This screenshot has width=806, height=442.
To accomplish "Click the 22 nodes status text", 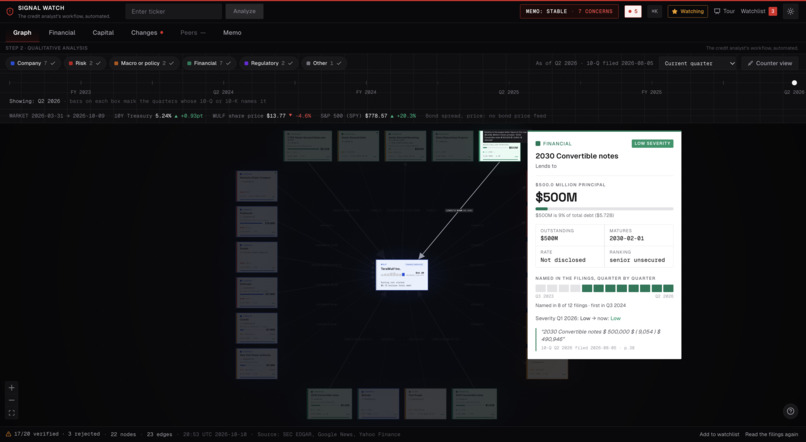I will [123, 434].
